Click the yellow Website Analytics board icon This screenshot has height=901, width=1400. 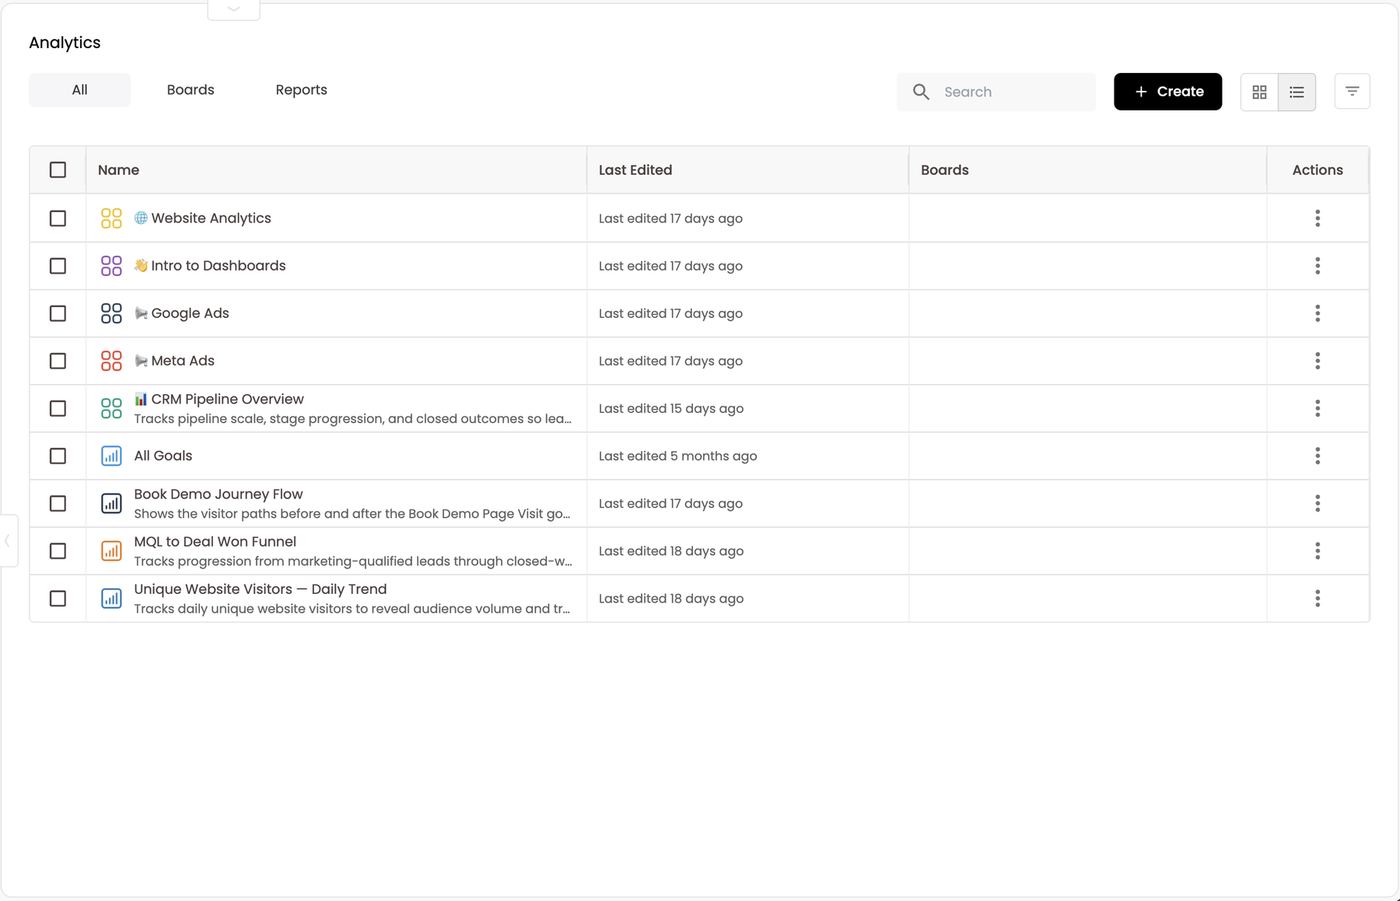111,218
